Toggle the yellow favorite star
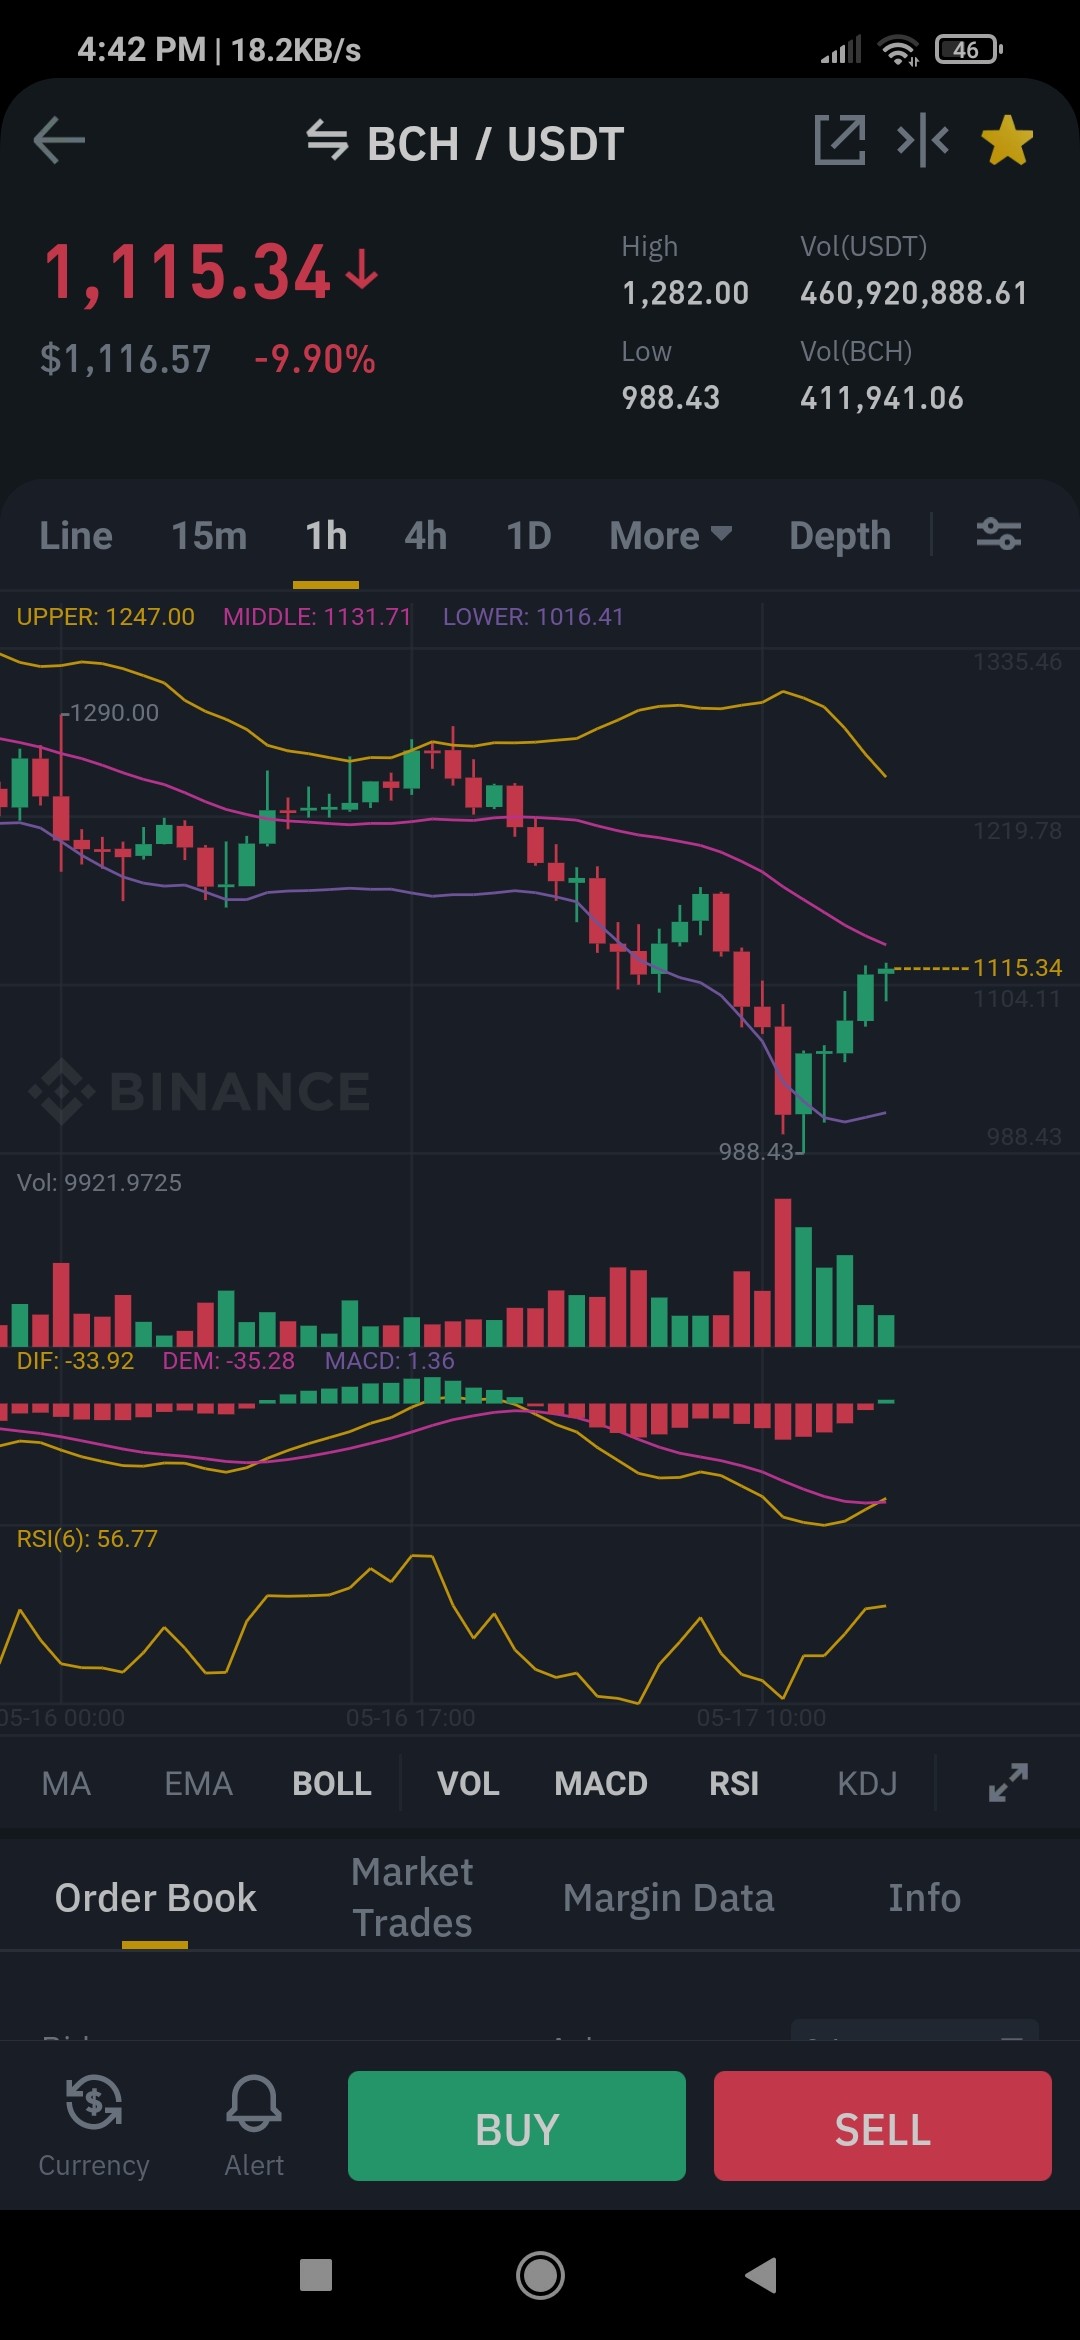1080x2340 pixels. pos(1007,140)
